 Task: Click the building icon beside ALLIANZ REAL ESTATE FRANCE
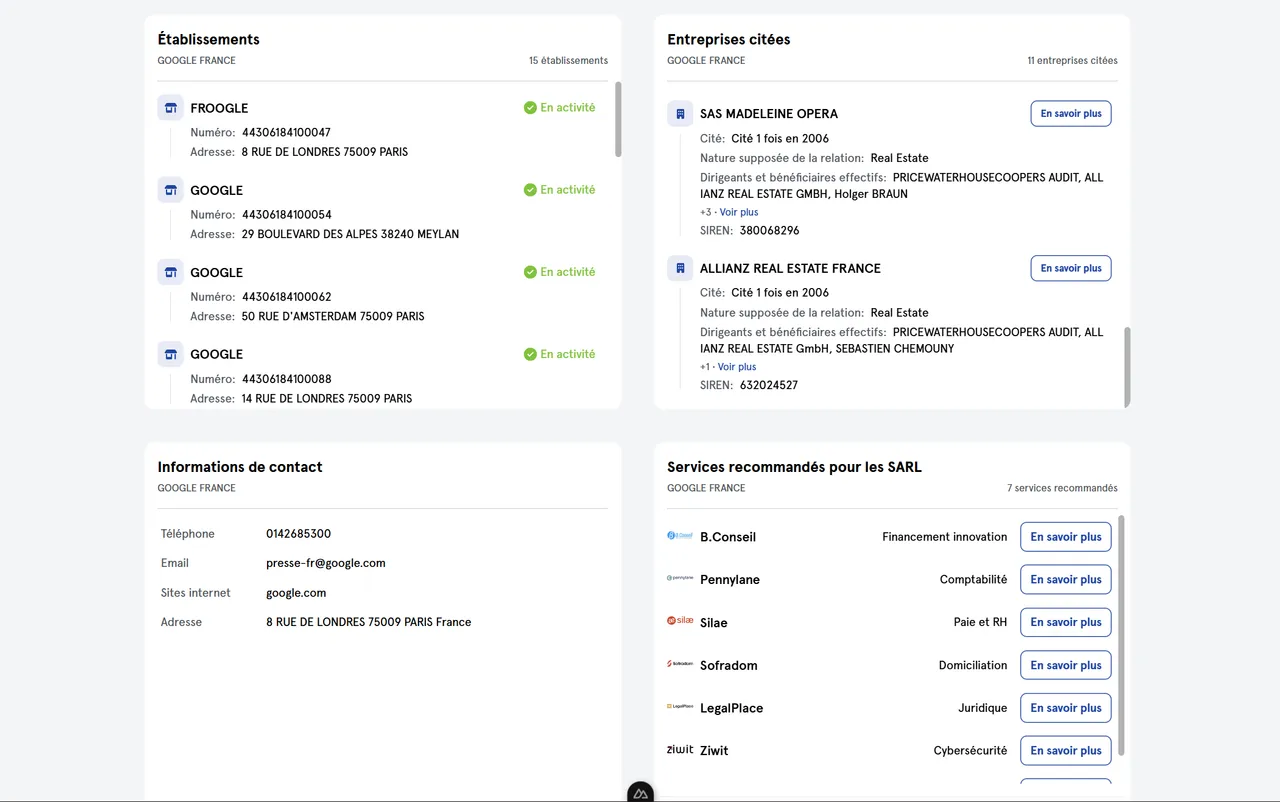tap(680, 268)
